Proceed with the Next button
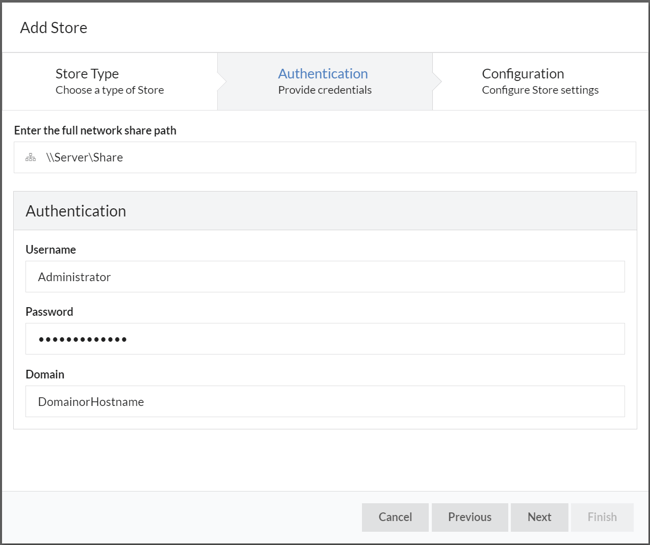Viewport: 650px width, 545px height. (x=539, y=517)
